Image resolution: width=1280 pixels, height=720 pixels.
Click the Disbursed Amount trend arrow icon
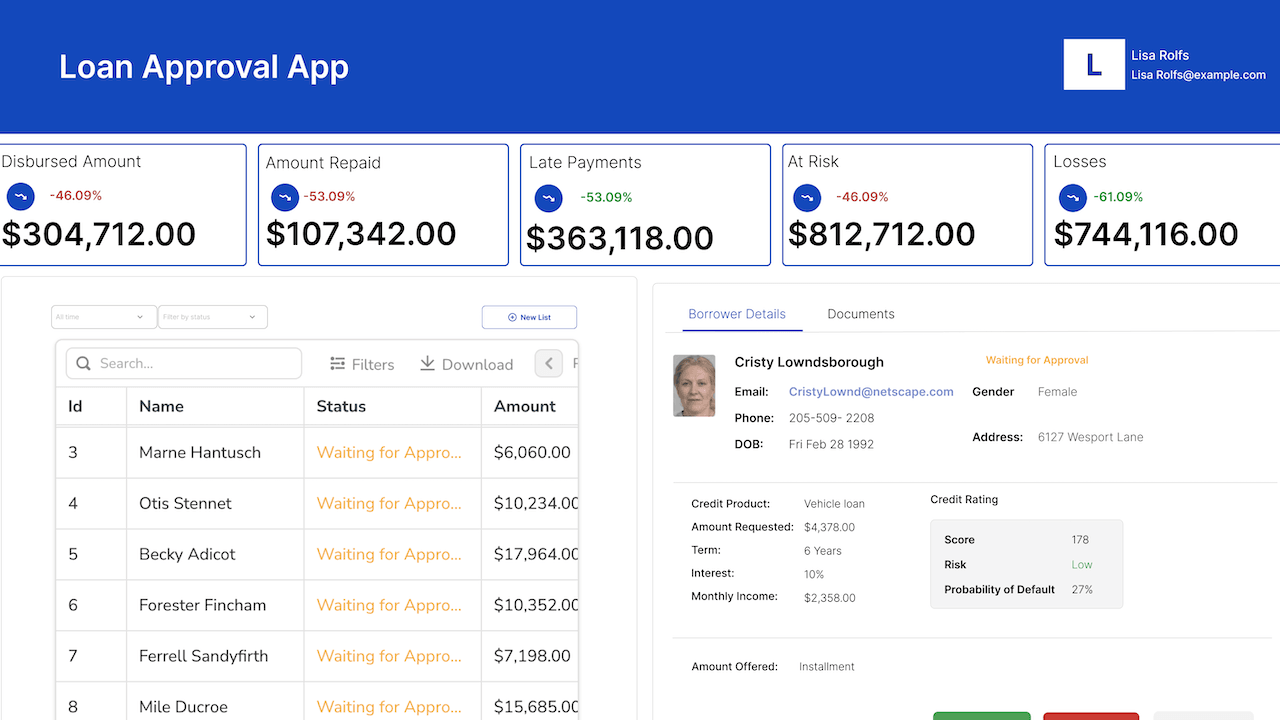tap(21, 196)
